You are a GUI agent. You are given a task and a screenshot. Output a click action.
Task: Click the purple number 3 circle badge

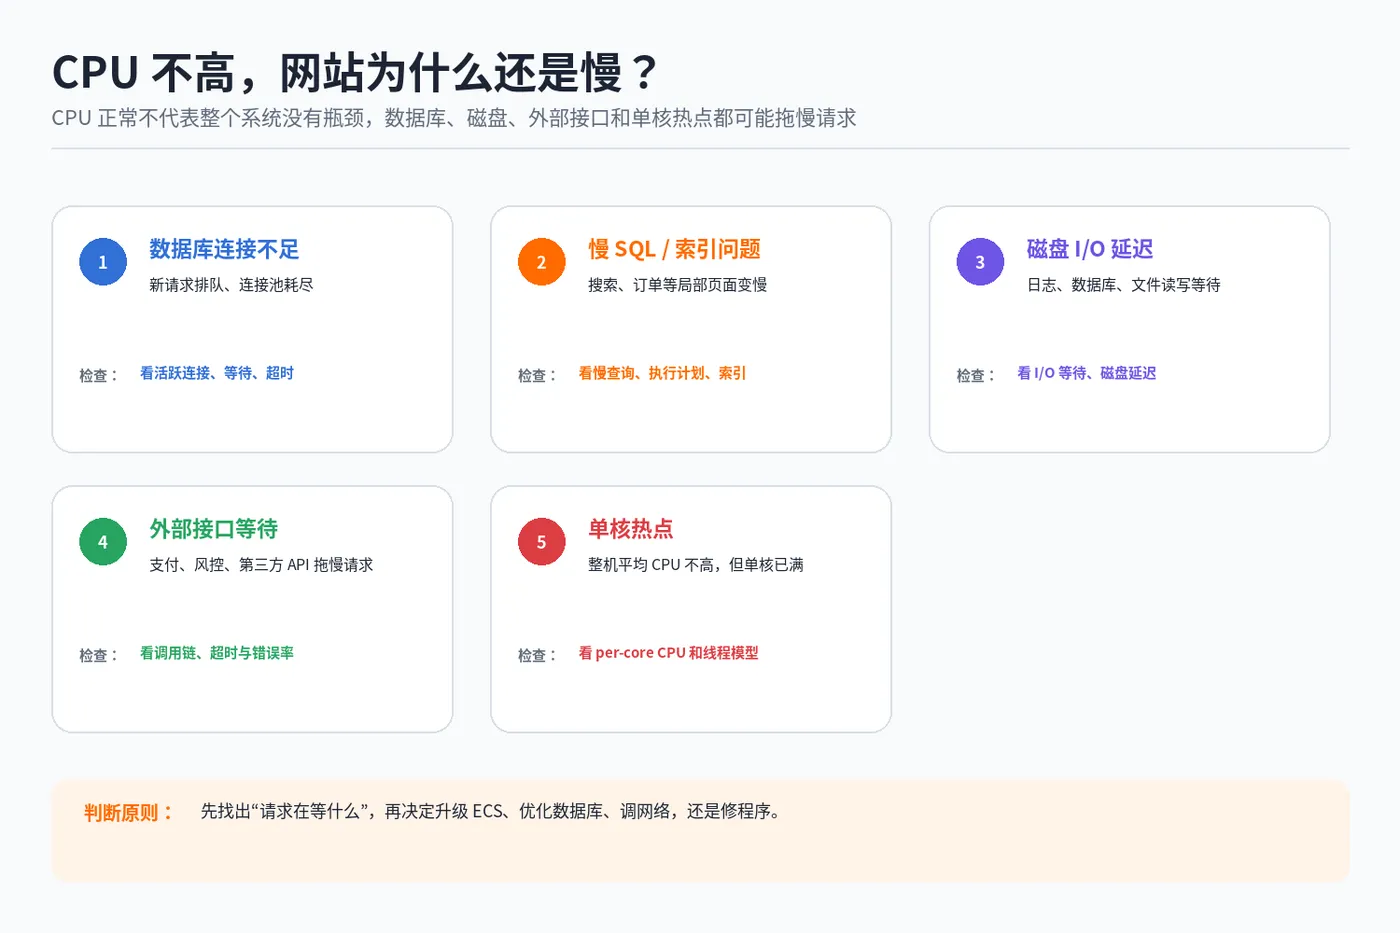click(x=980, y=262)
